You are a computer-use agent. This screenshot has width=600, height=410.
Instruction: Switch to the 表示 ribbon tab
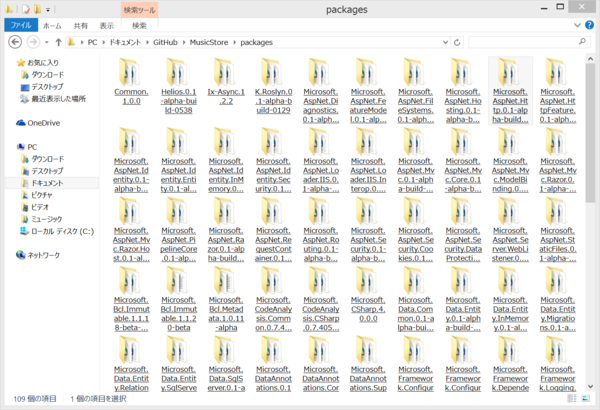pyautogui.click(x=107, y=26)
